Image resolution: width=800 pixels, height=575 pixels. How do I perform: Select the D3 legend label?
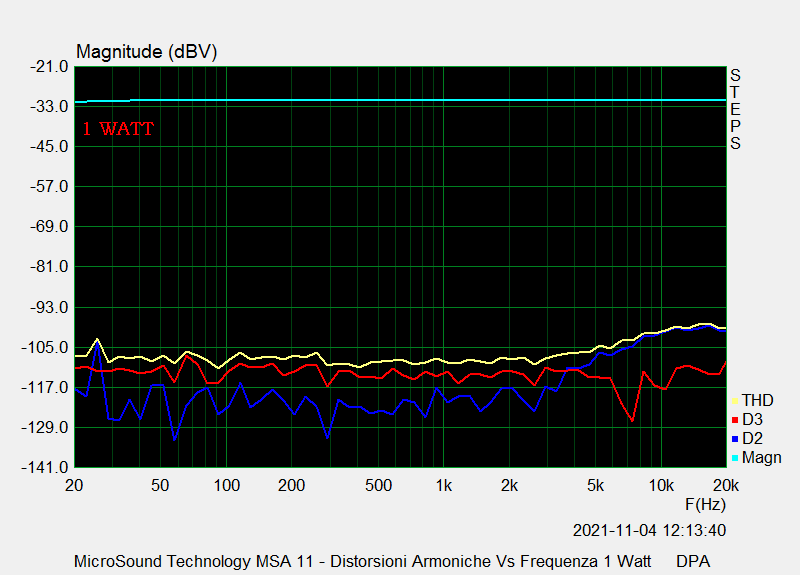click(753, 419)
